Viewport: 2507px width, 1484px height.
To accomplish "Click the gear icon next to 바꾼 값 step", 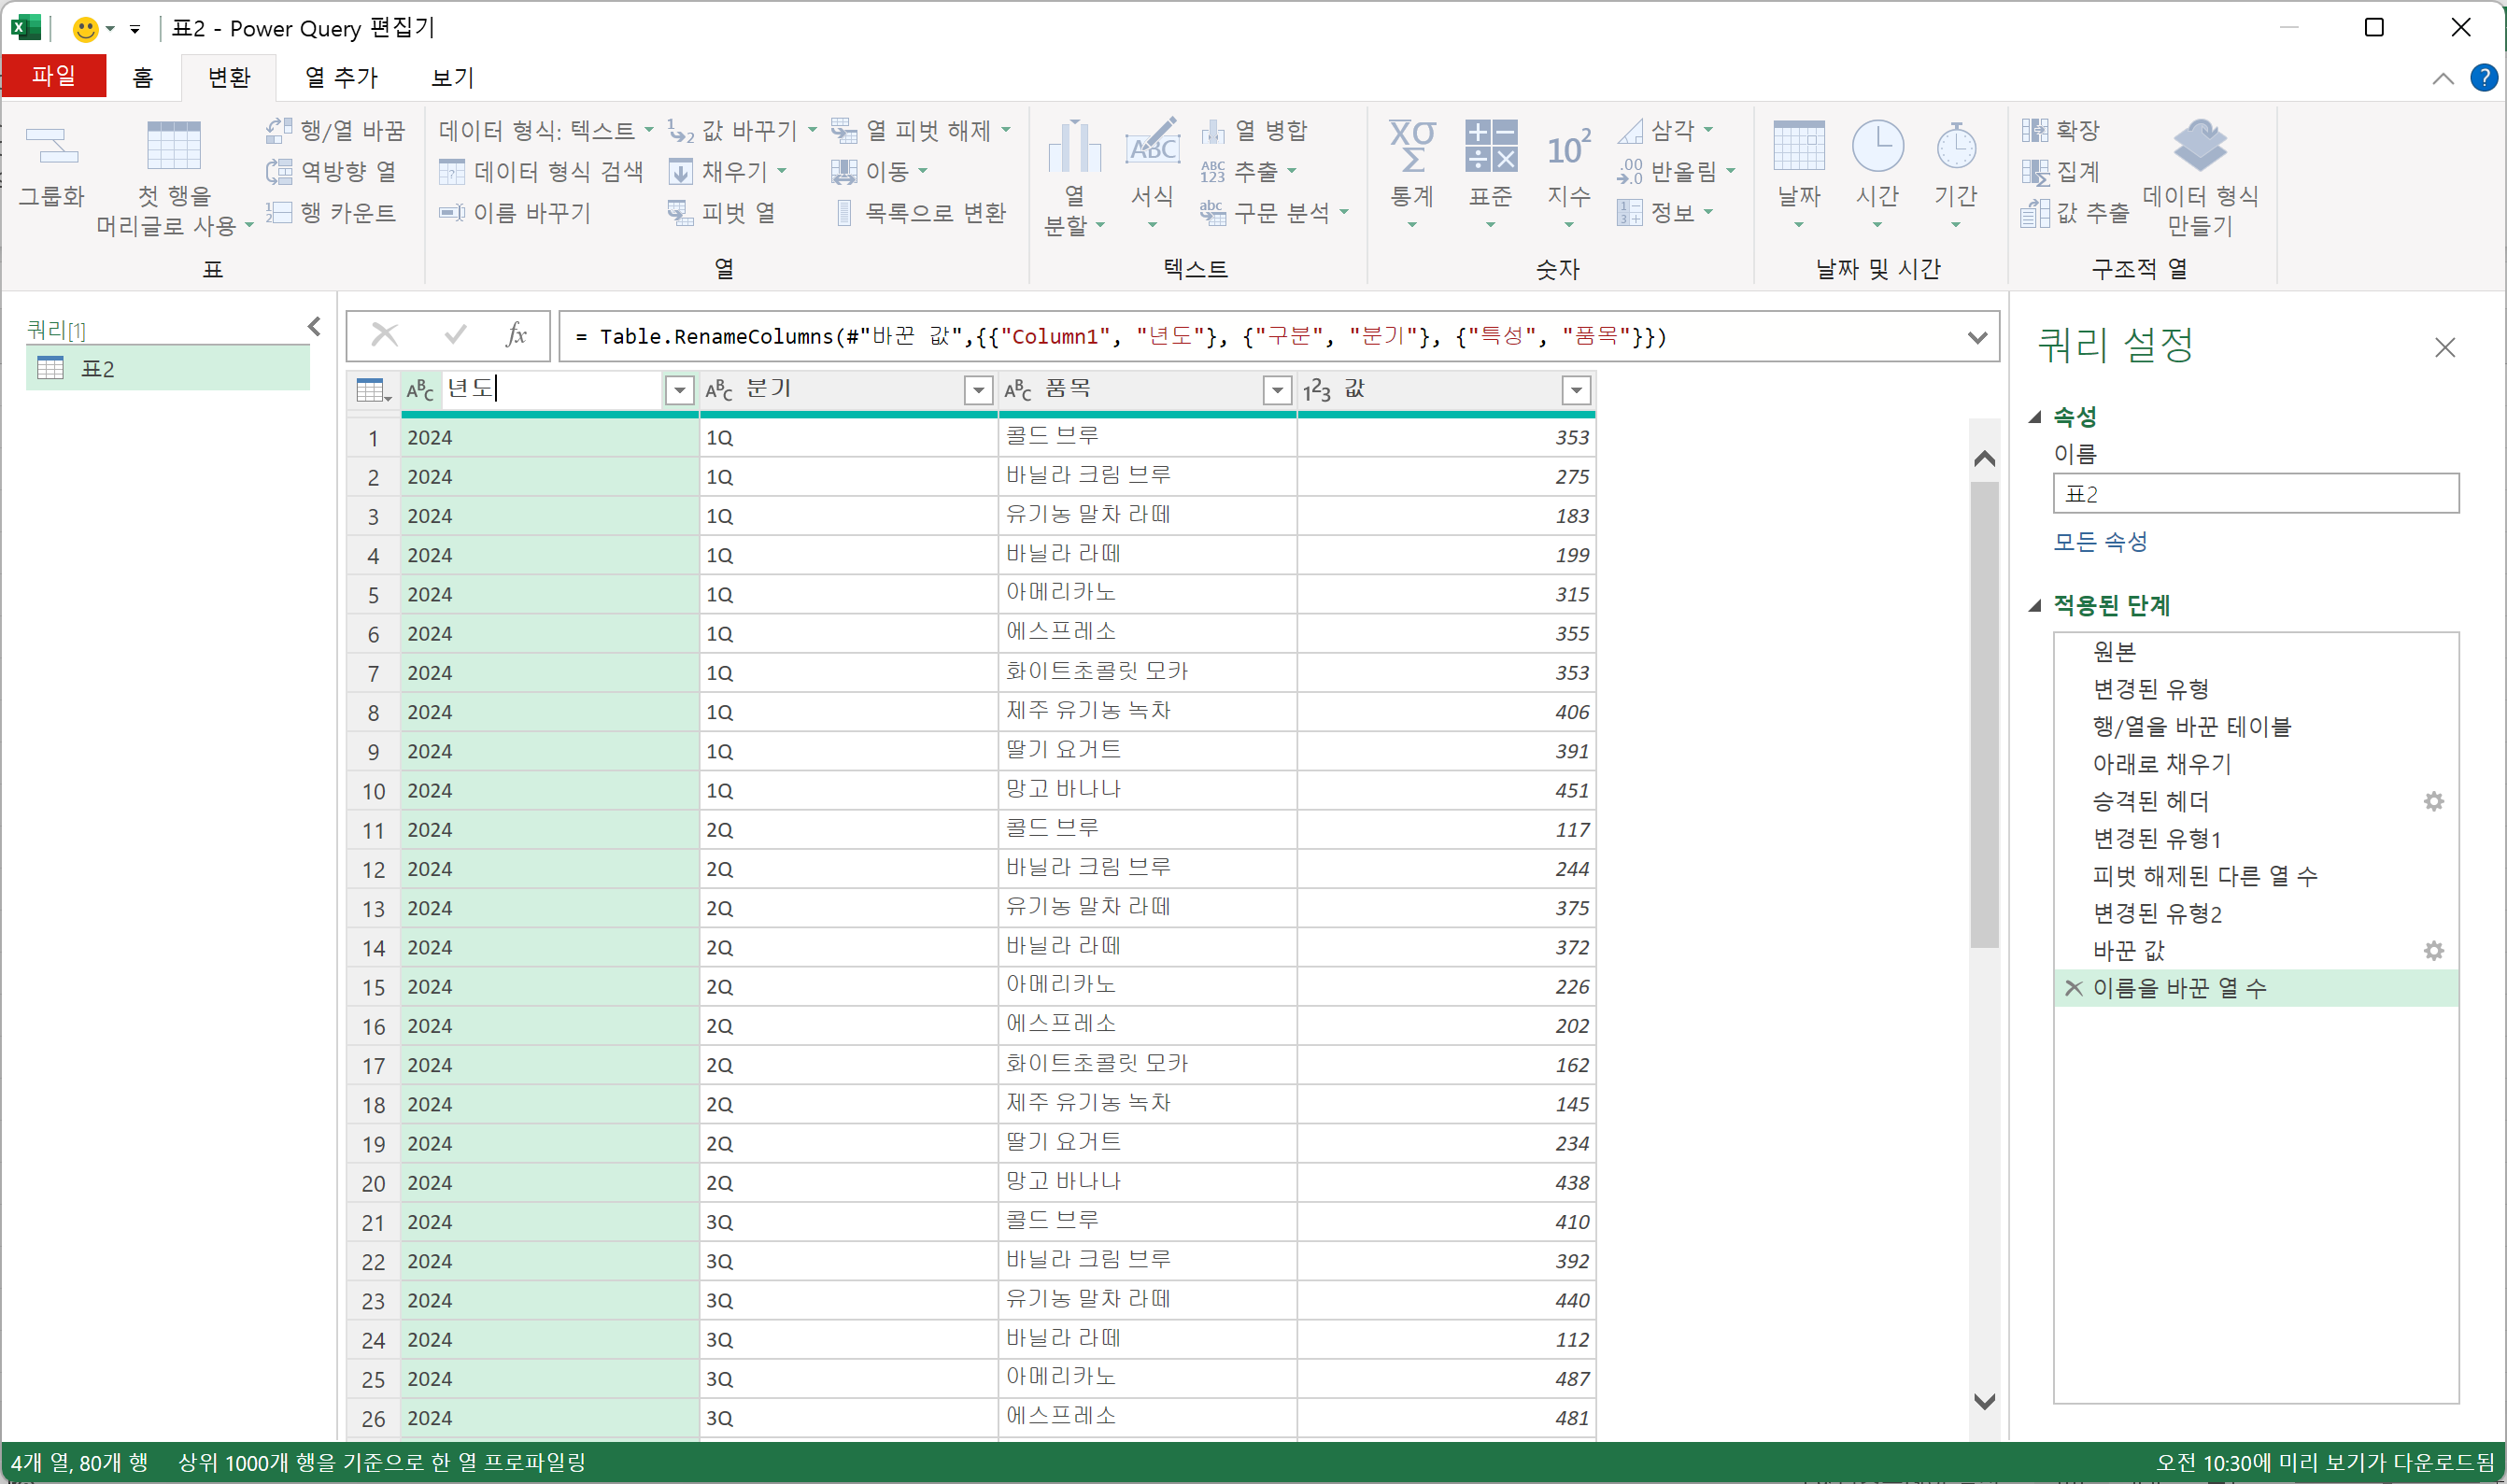I will (2433, 951).
